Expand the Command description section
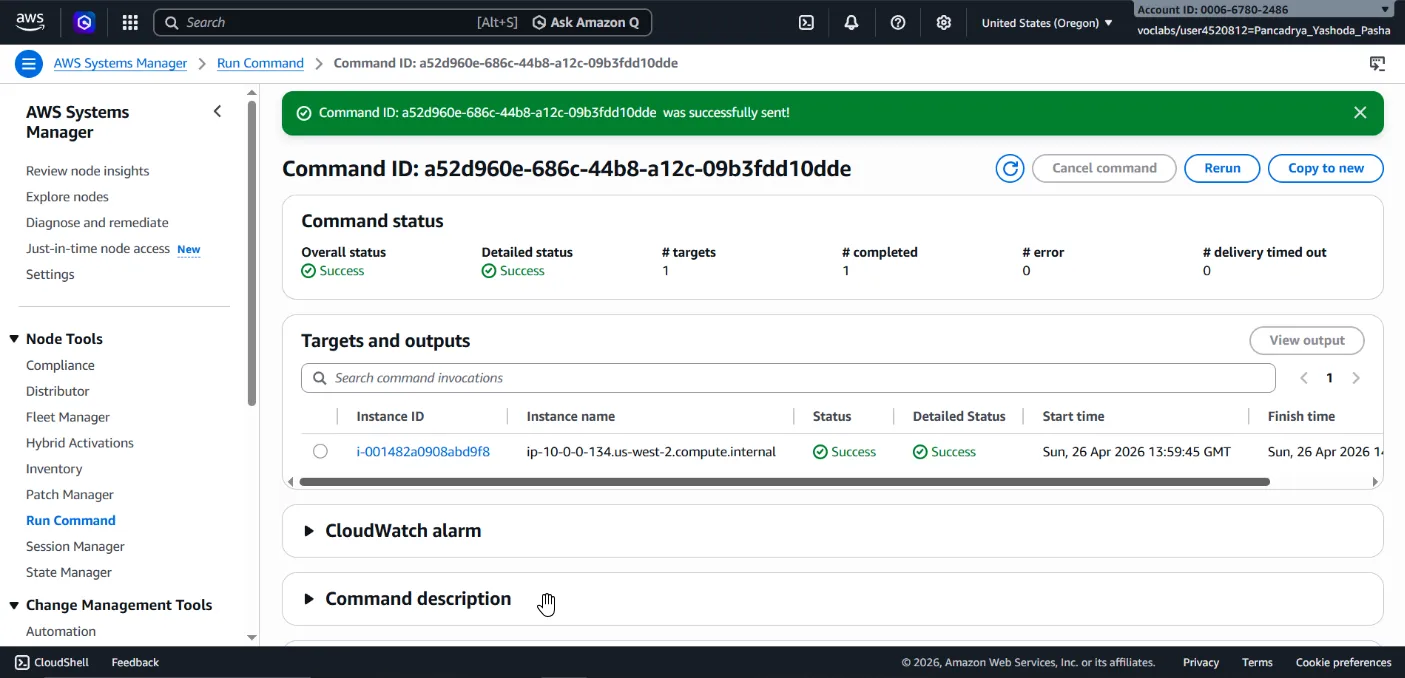Image resolution: width=1405 pixels, height=678 pixels. (309, 599)
